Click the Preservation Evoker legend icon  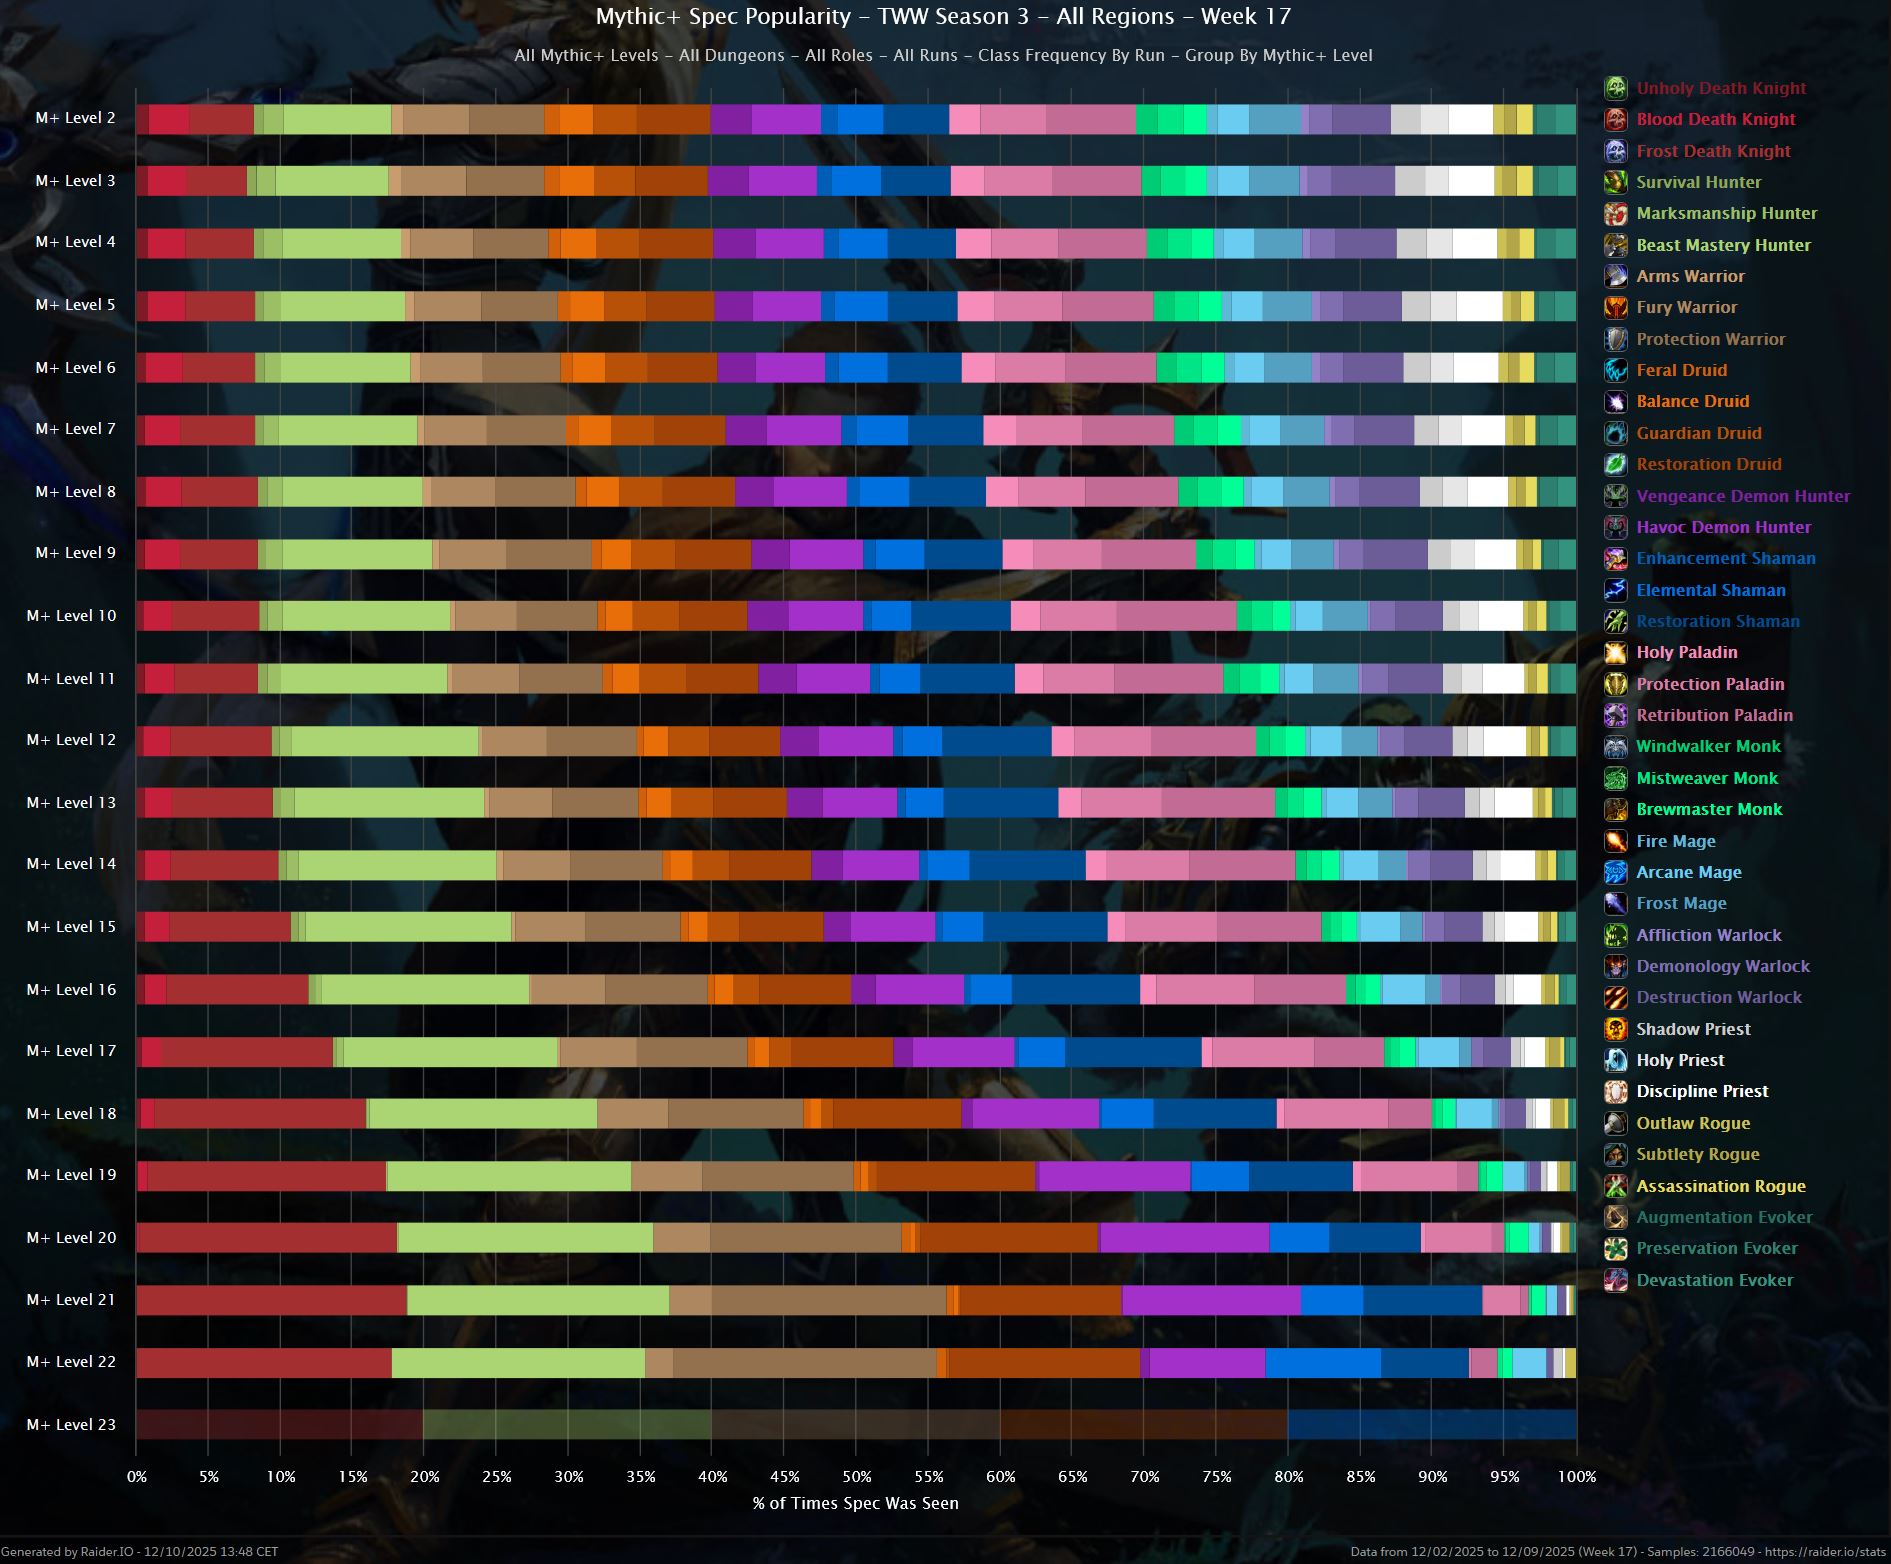pos(1615,1248)
